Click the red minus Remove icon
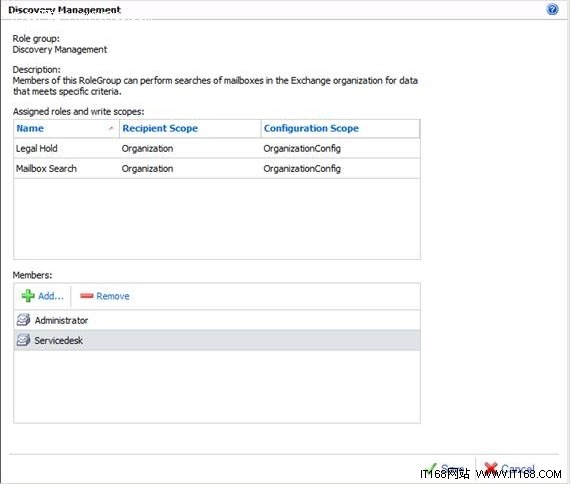The image size is (571, 487). (87, 296)
